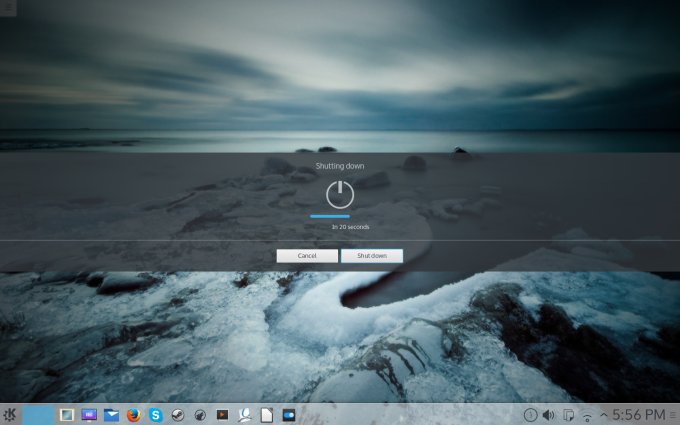
Task: Open Skype from the taskbar
Action: pos(156,415)
